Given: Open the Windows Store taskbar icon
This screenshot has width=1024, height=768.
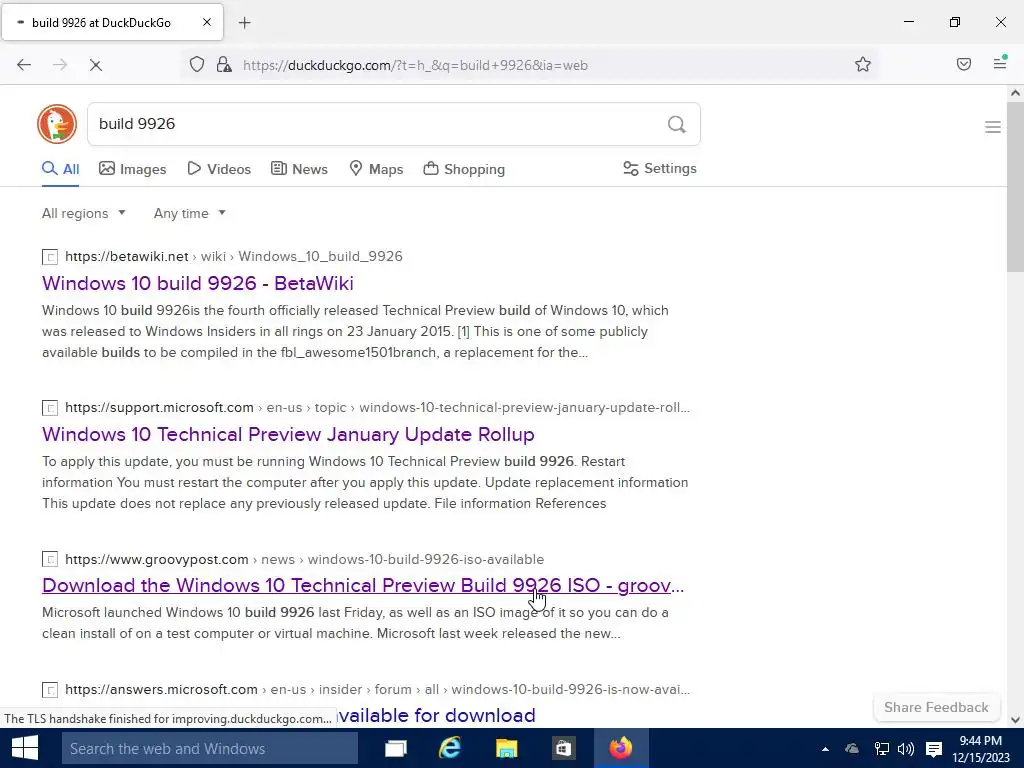Looking at the screenshot, I should click(x=562, y=748).
